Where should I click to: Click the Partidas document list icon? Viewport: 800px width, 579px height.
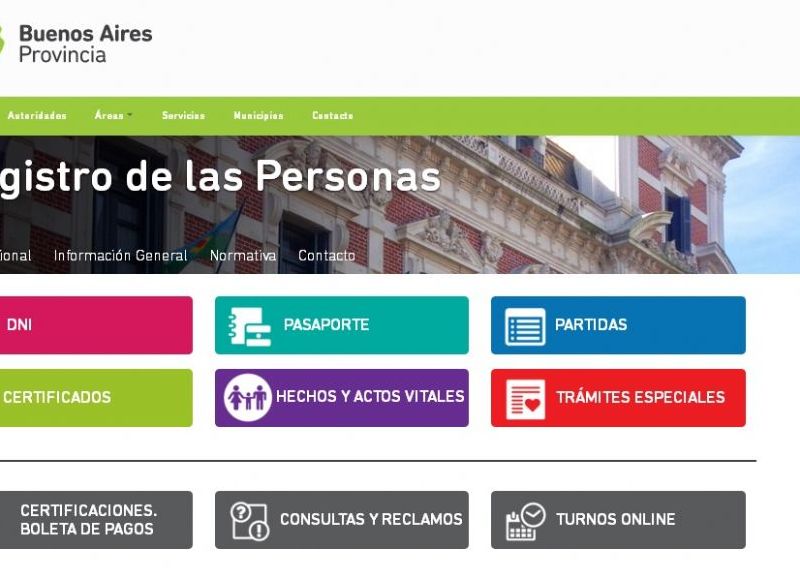pos(525,326)
